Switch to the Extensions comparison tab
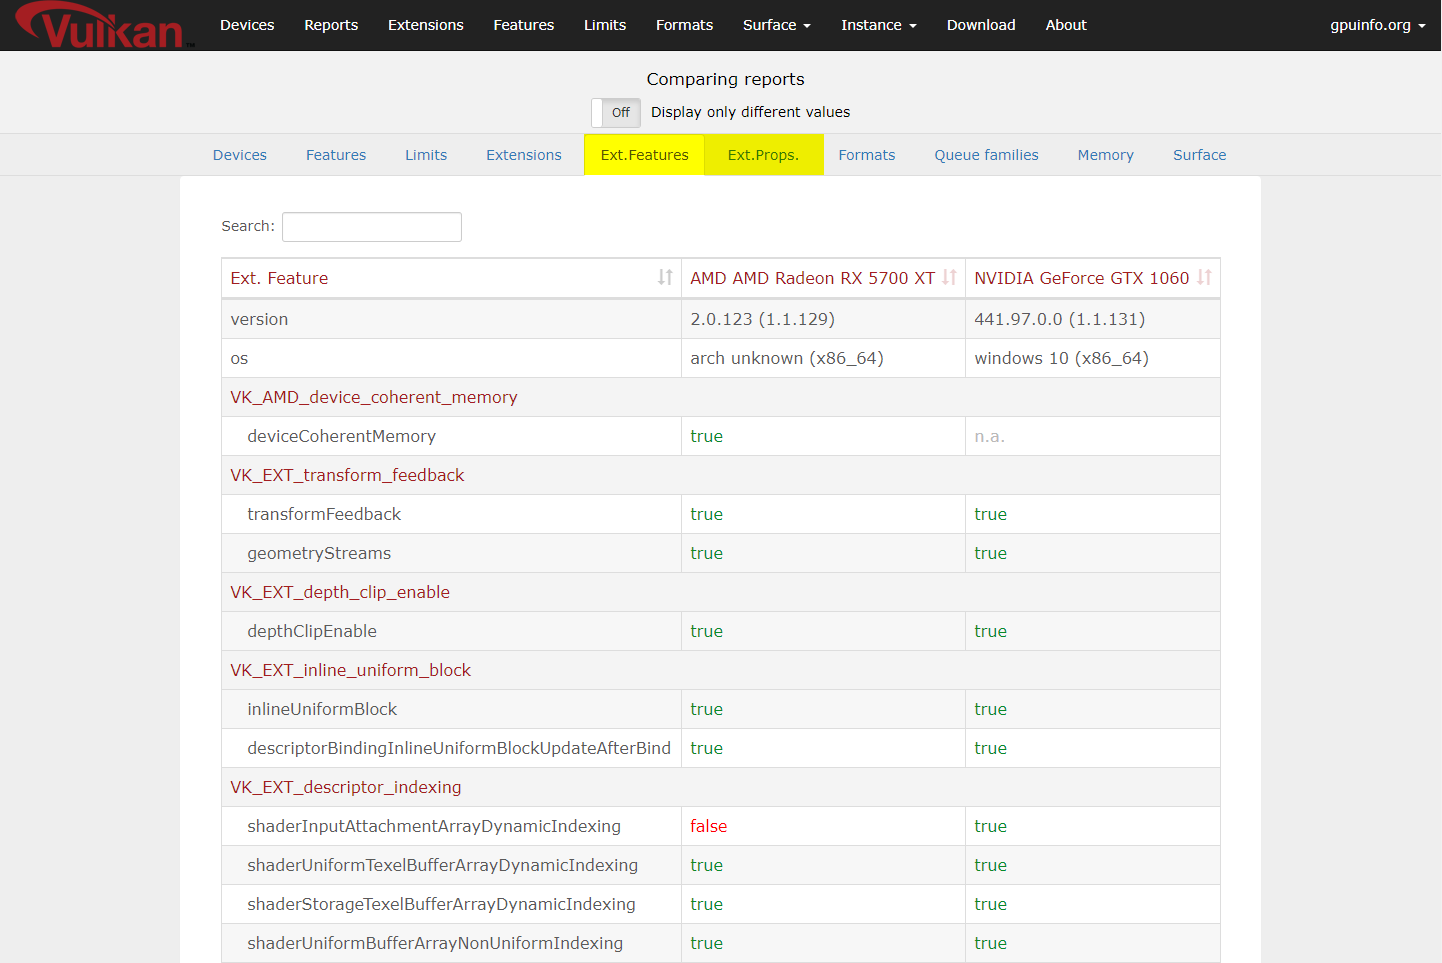The image size is (1442, 963). (524, 155)
